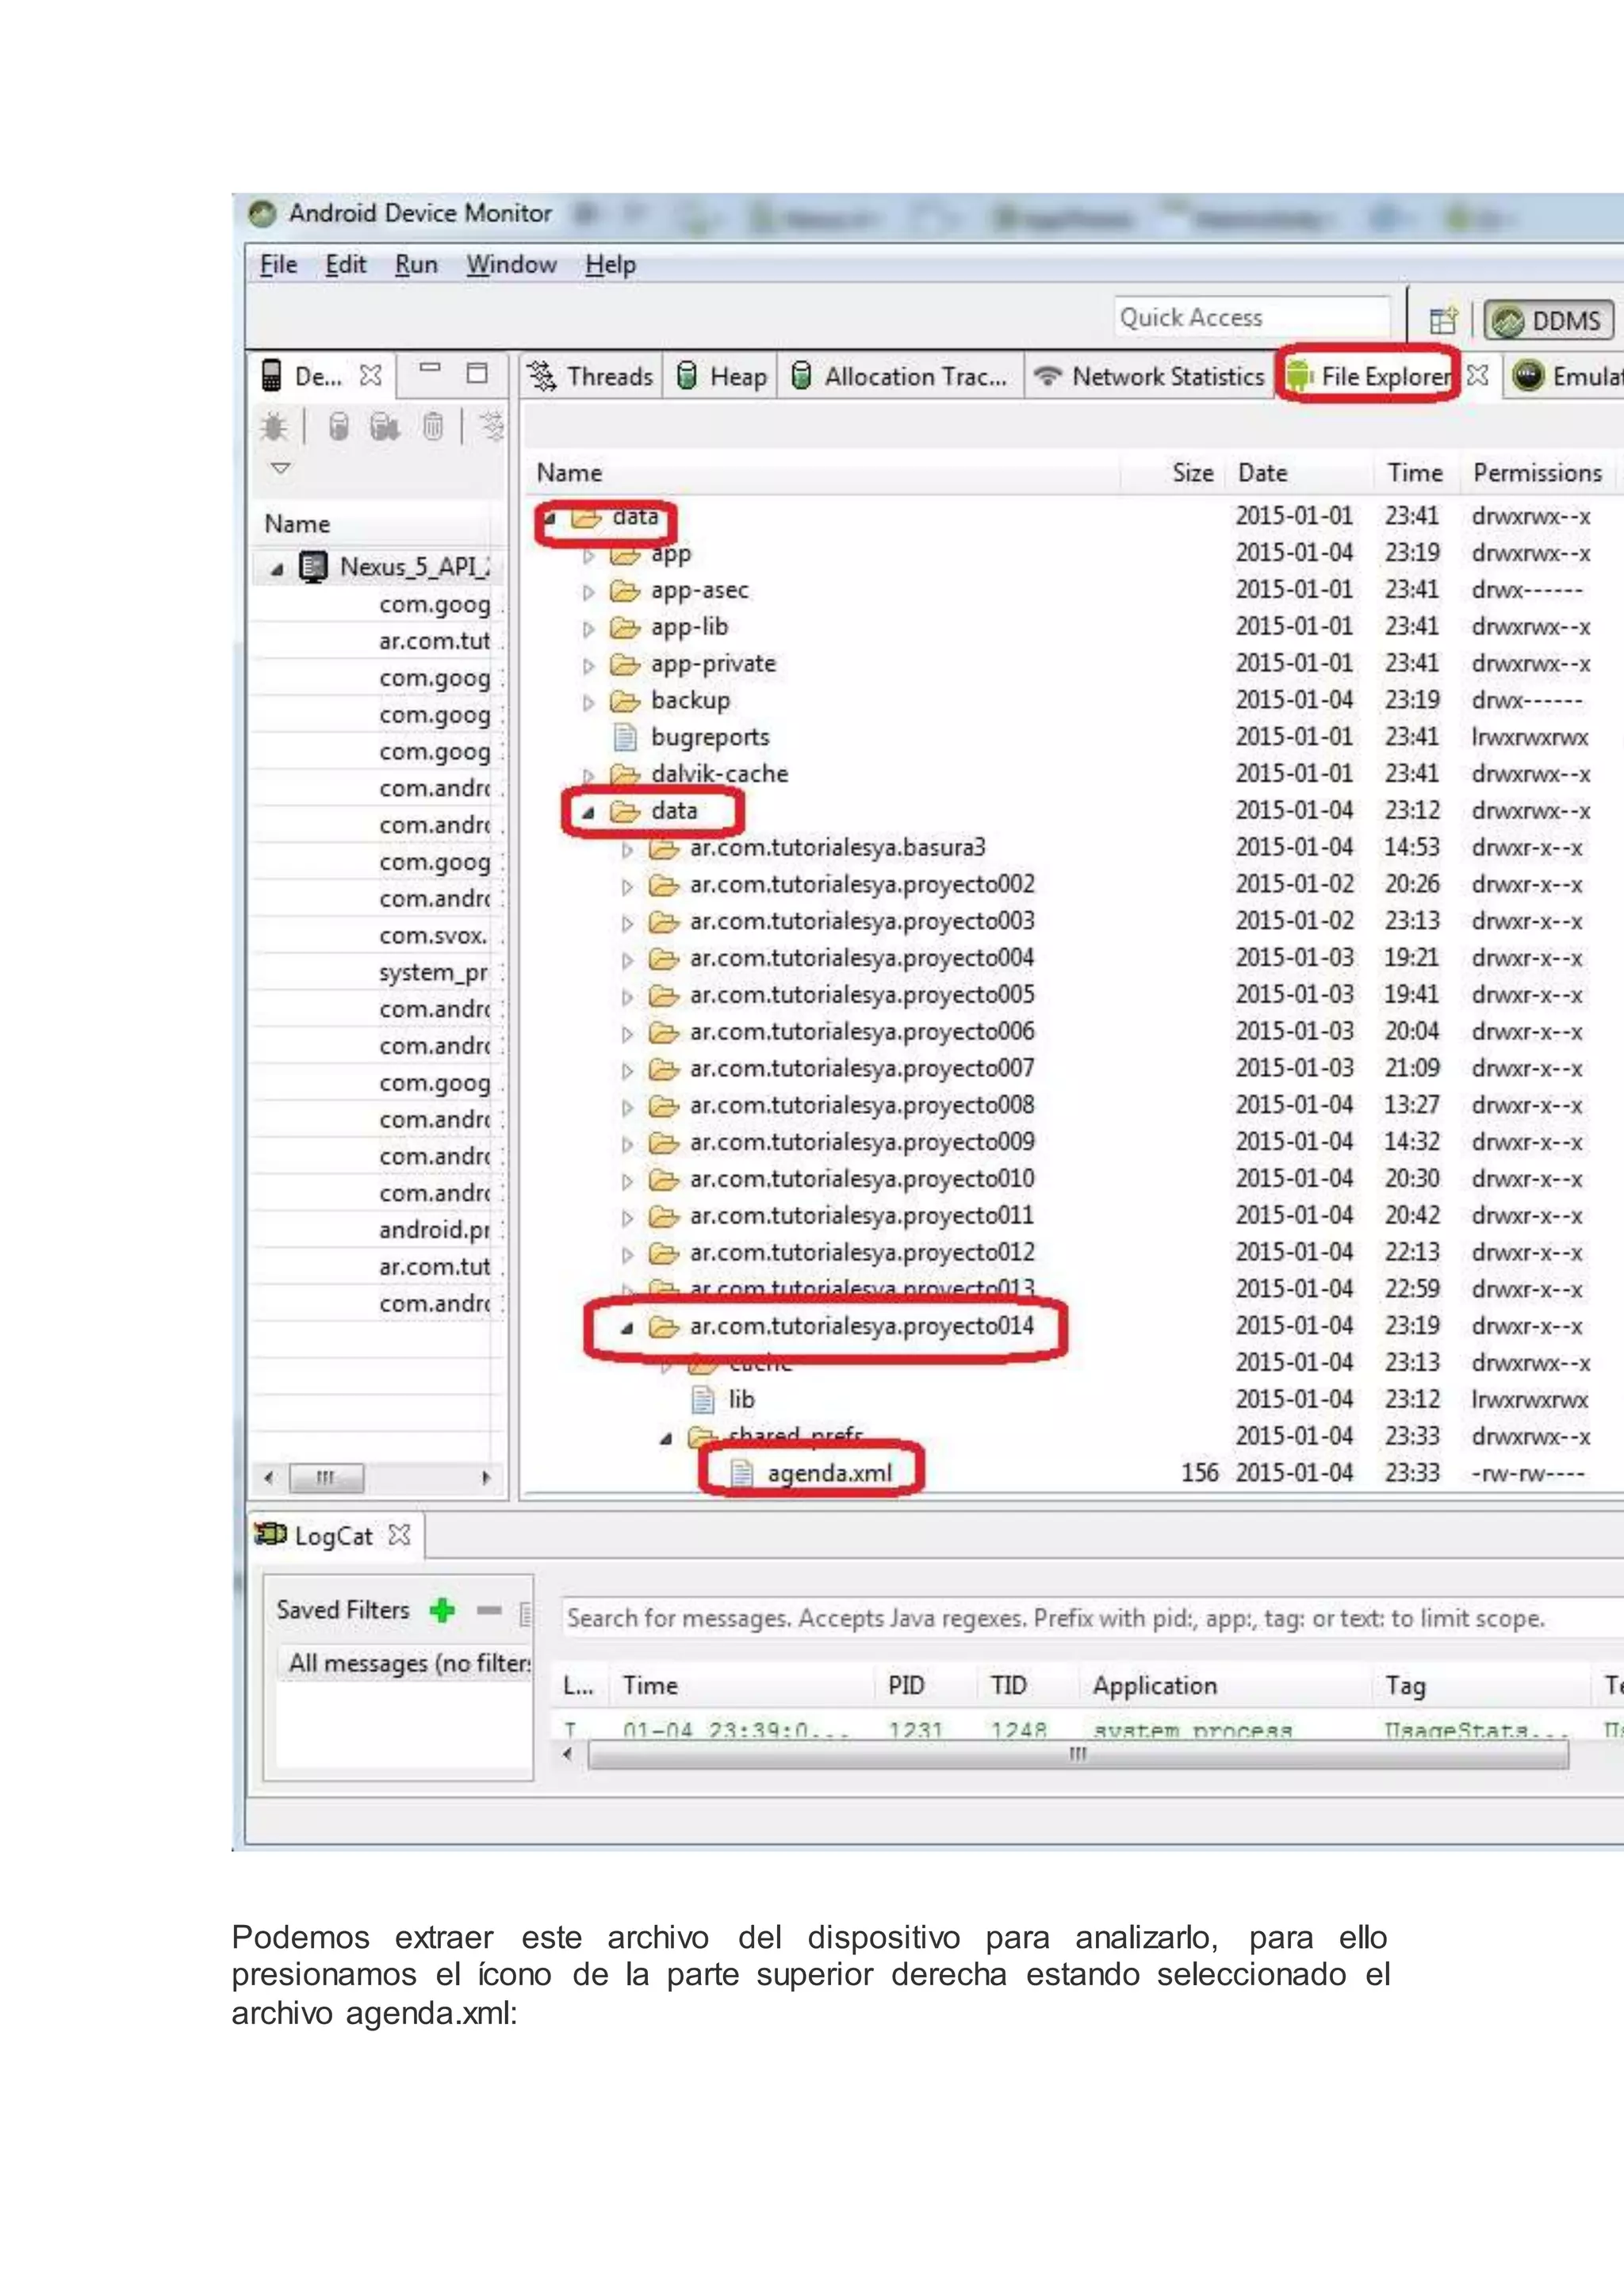Close the LogCat tab

pos(399,1535)
